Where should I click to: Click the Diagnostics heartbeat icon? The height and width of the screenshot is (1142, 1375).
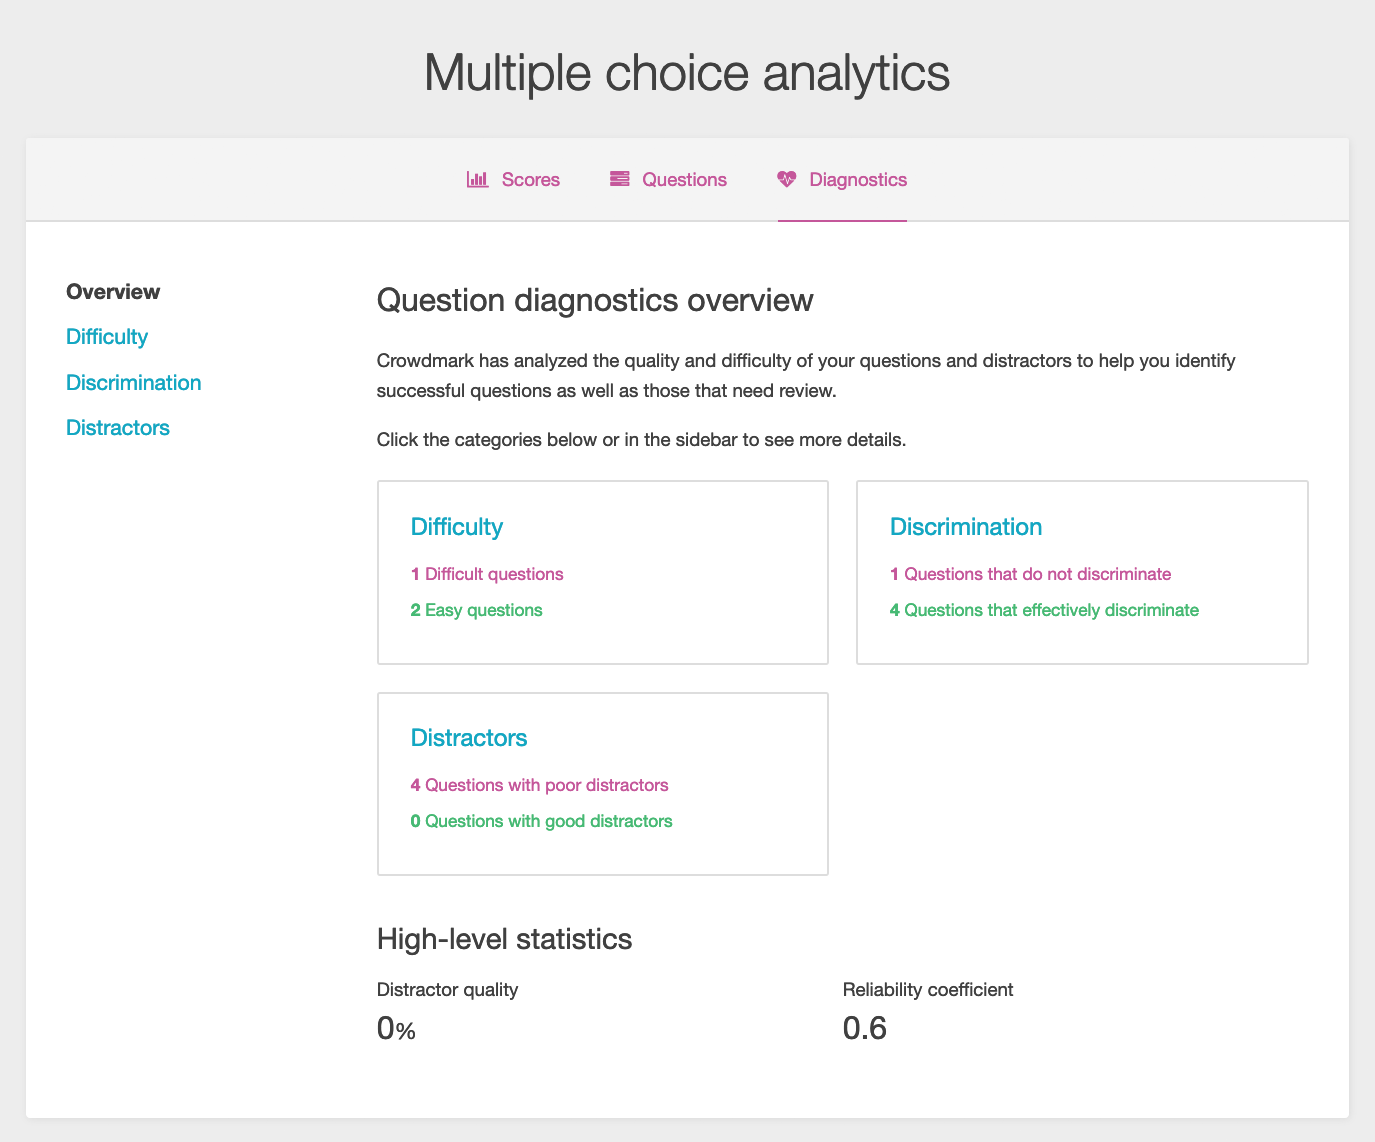tap(787, 180)
